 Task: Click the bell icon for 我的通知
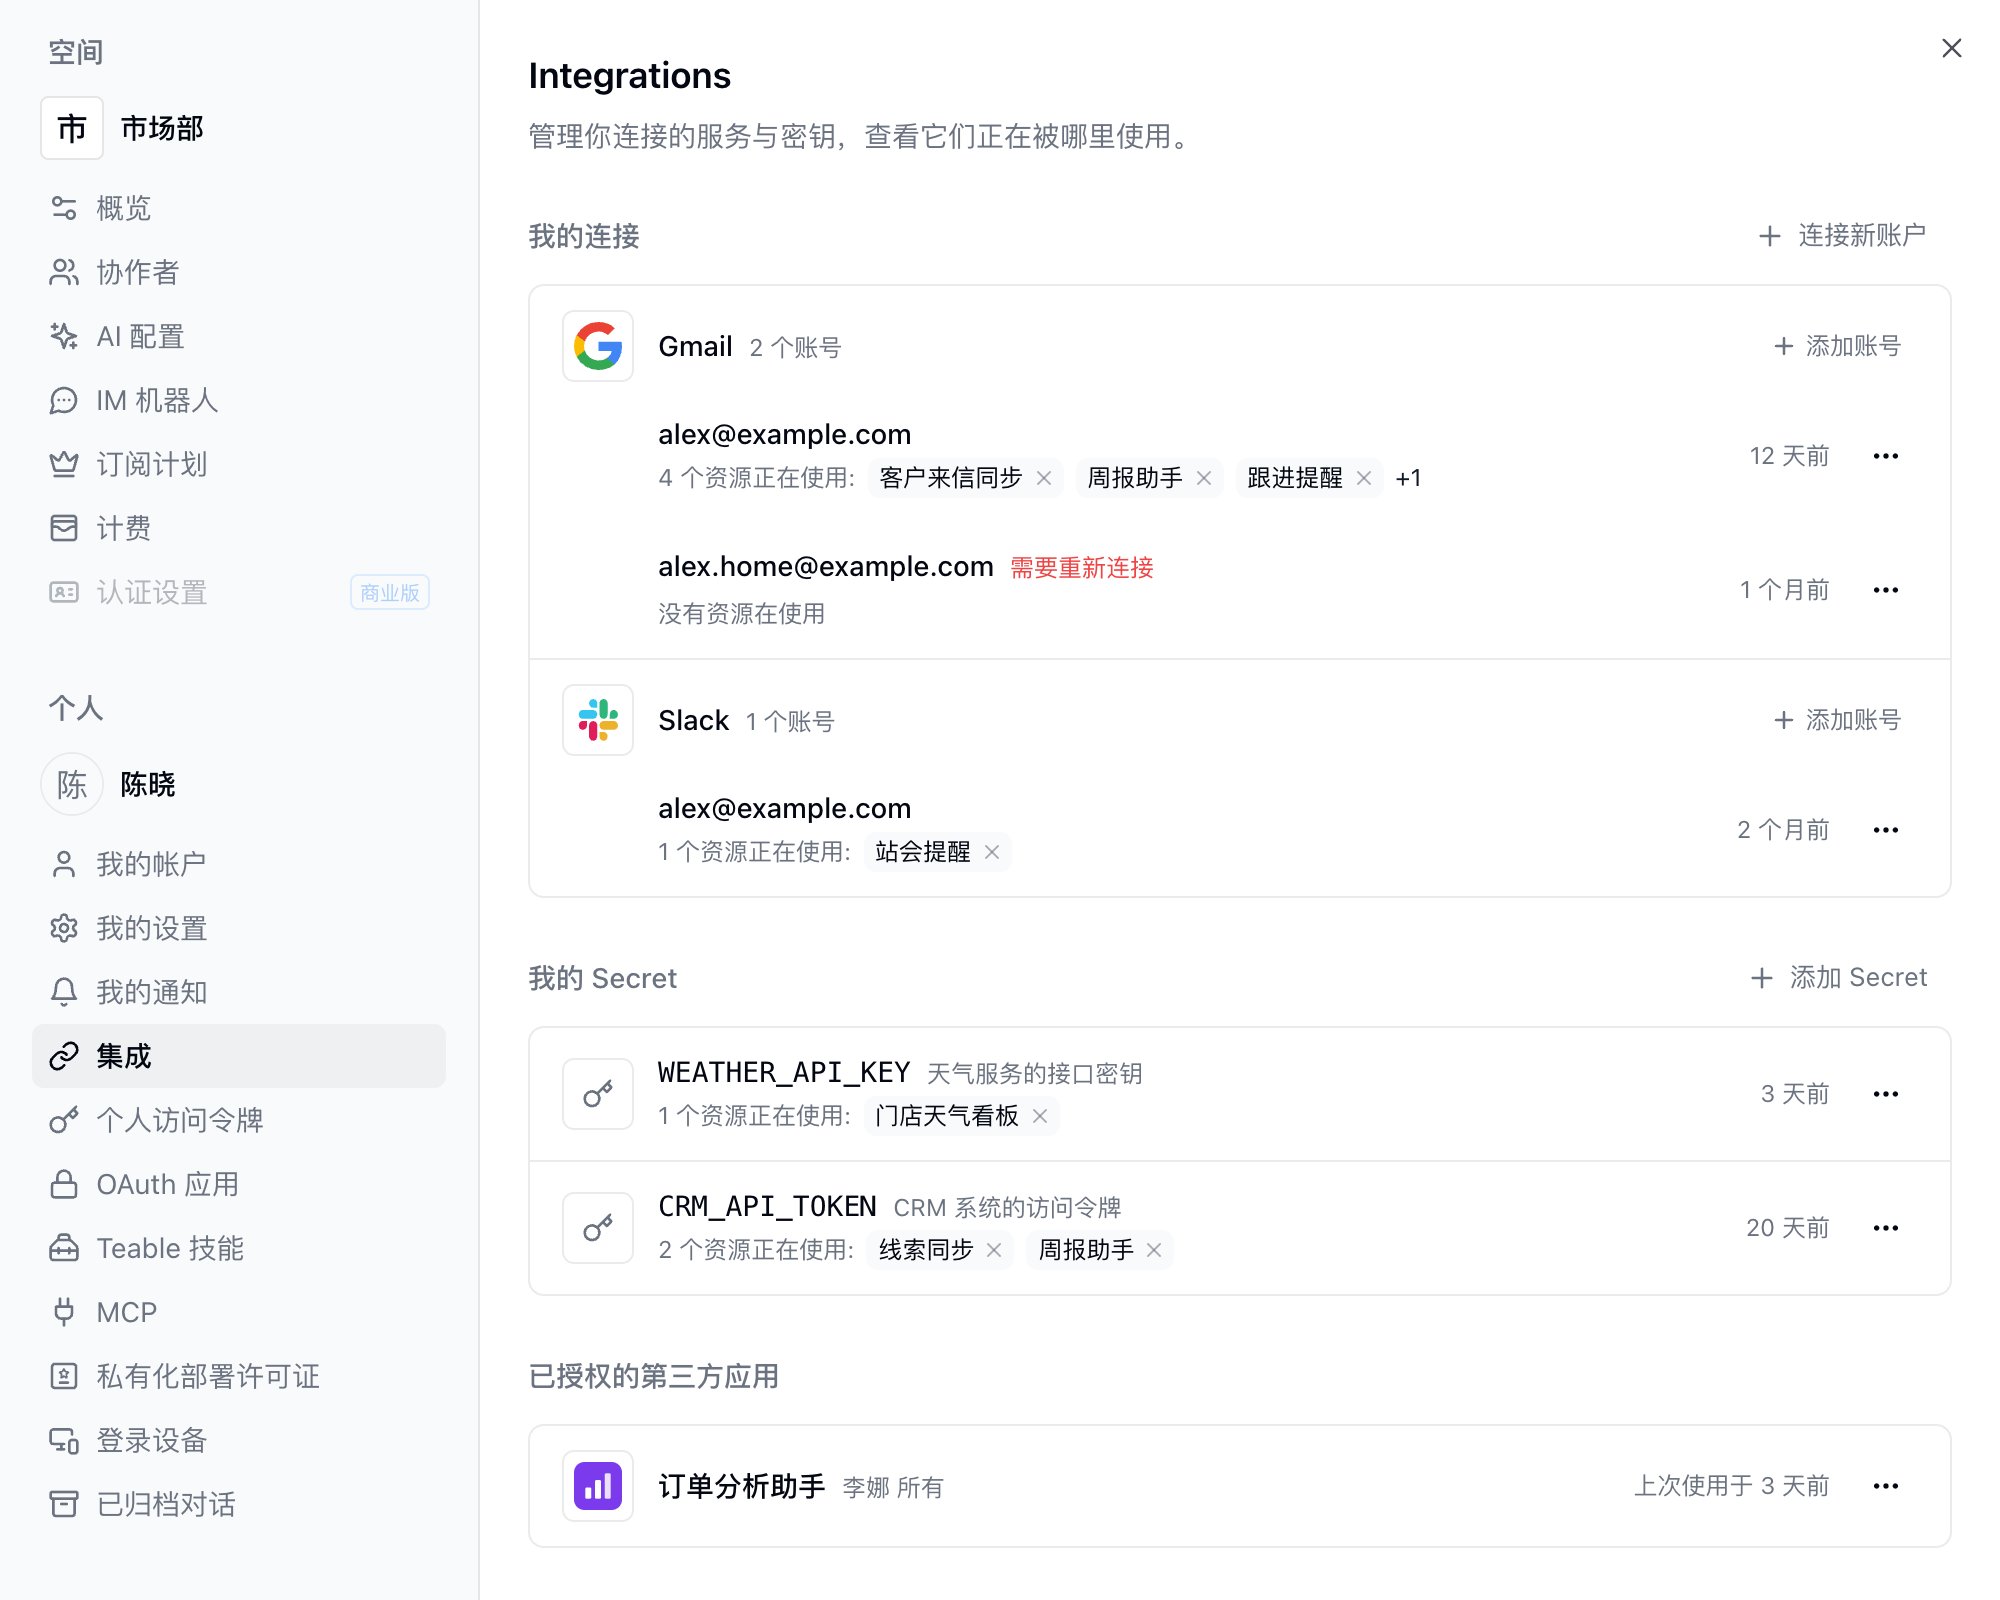click(x=64, y=992)
